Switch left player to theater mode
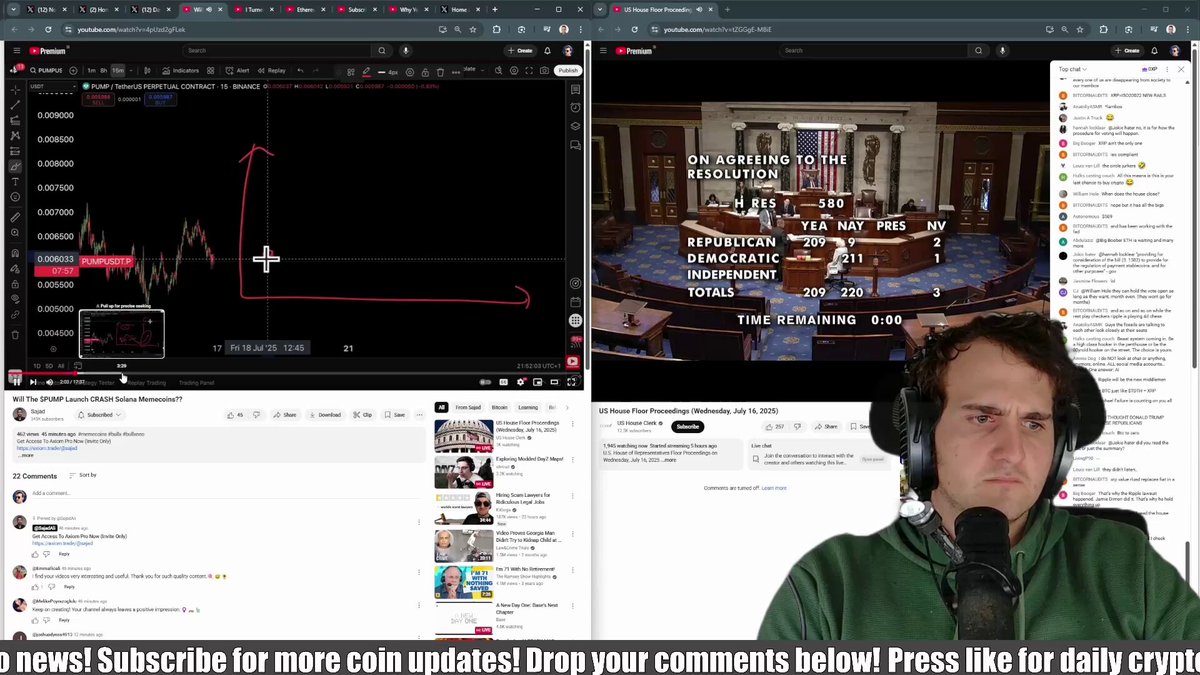The width and height of the screenshot is (1200, 675). (x=555, y=382)
